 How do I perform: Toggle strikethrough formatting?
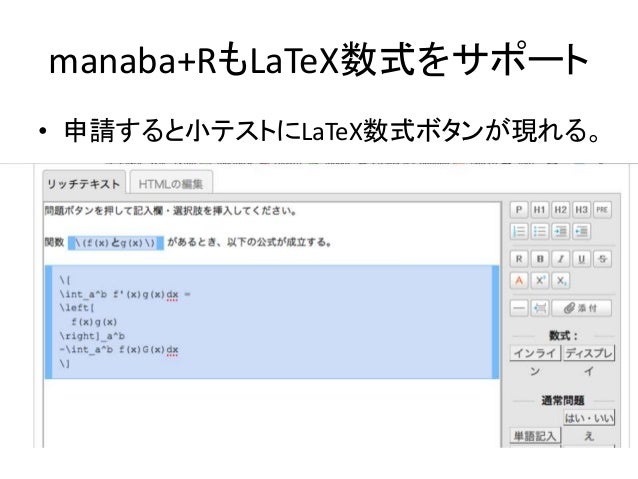point(602,259)
